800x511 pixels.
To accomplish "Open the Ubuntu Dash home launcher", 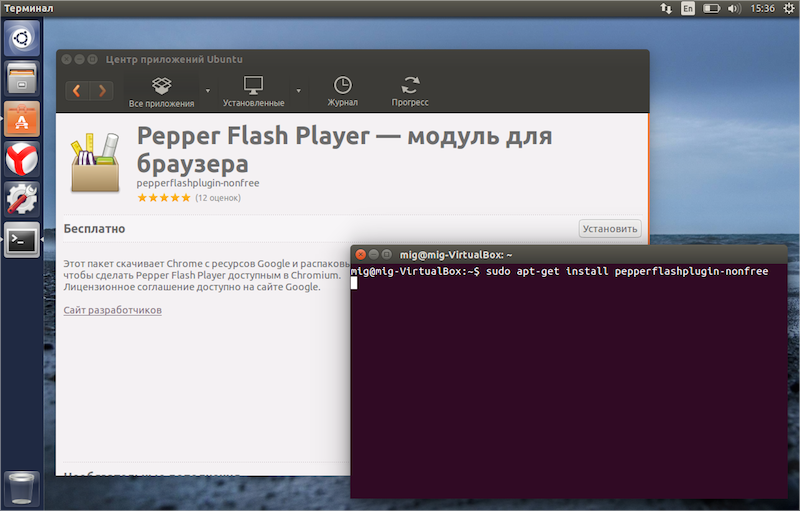I will click(22, 38).
